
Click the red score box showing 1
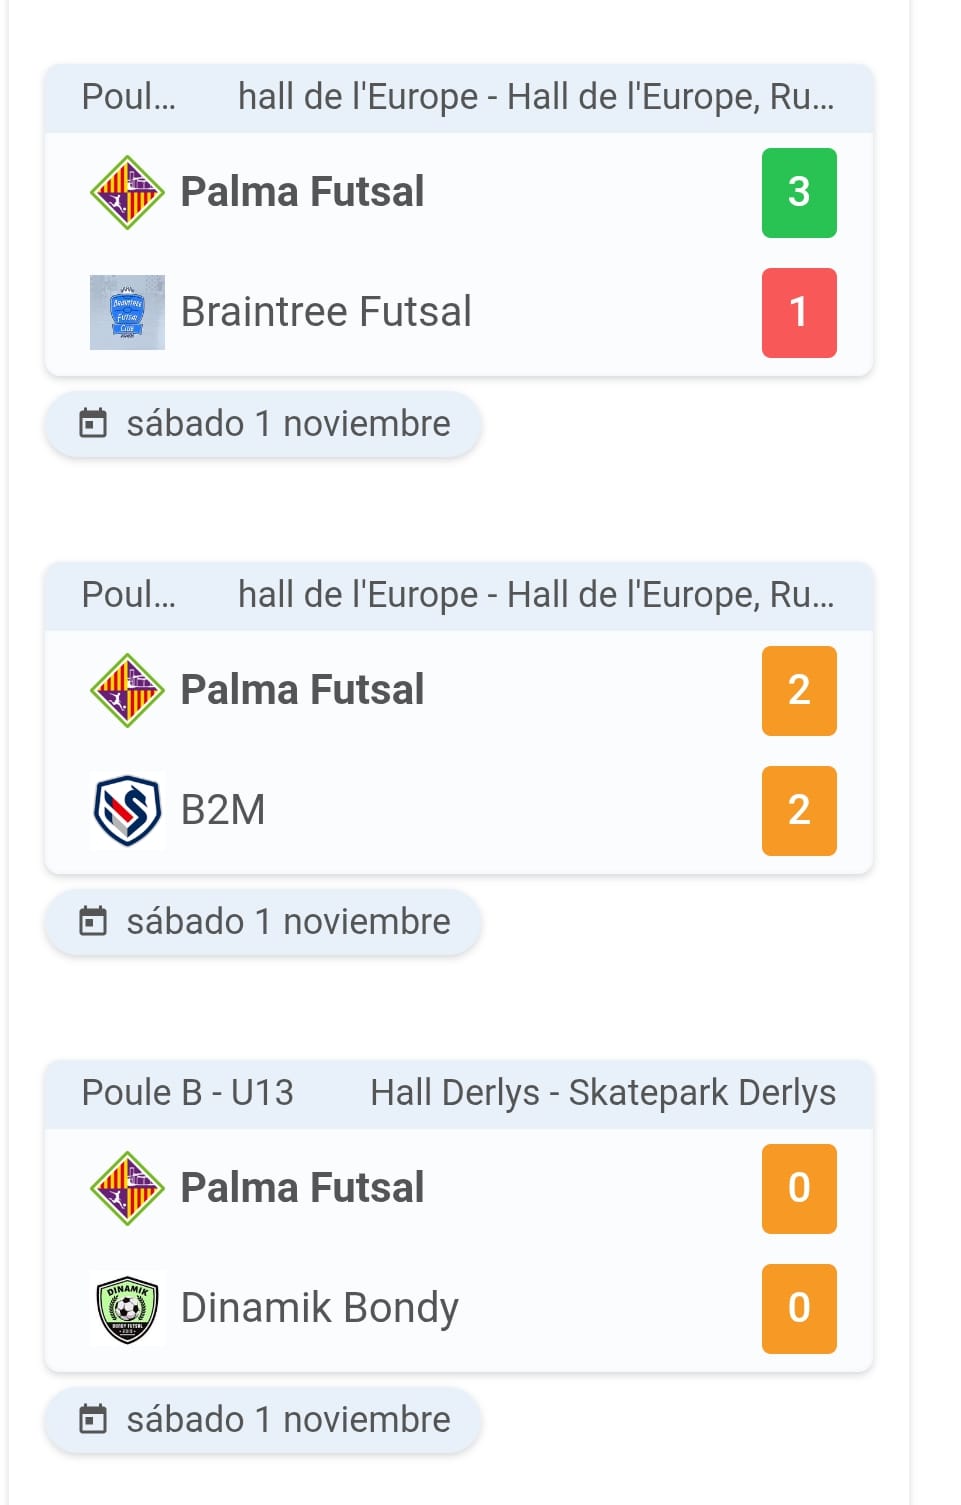point(799,313)
